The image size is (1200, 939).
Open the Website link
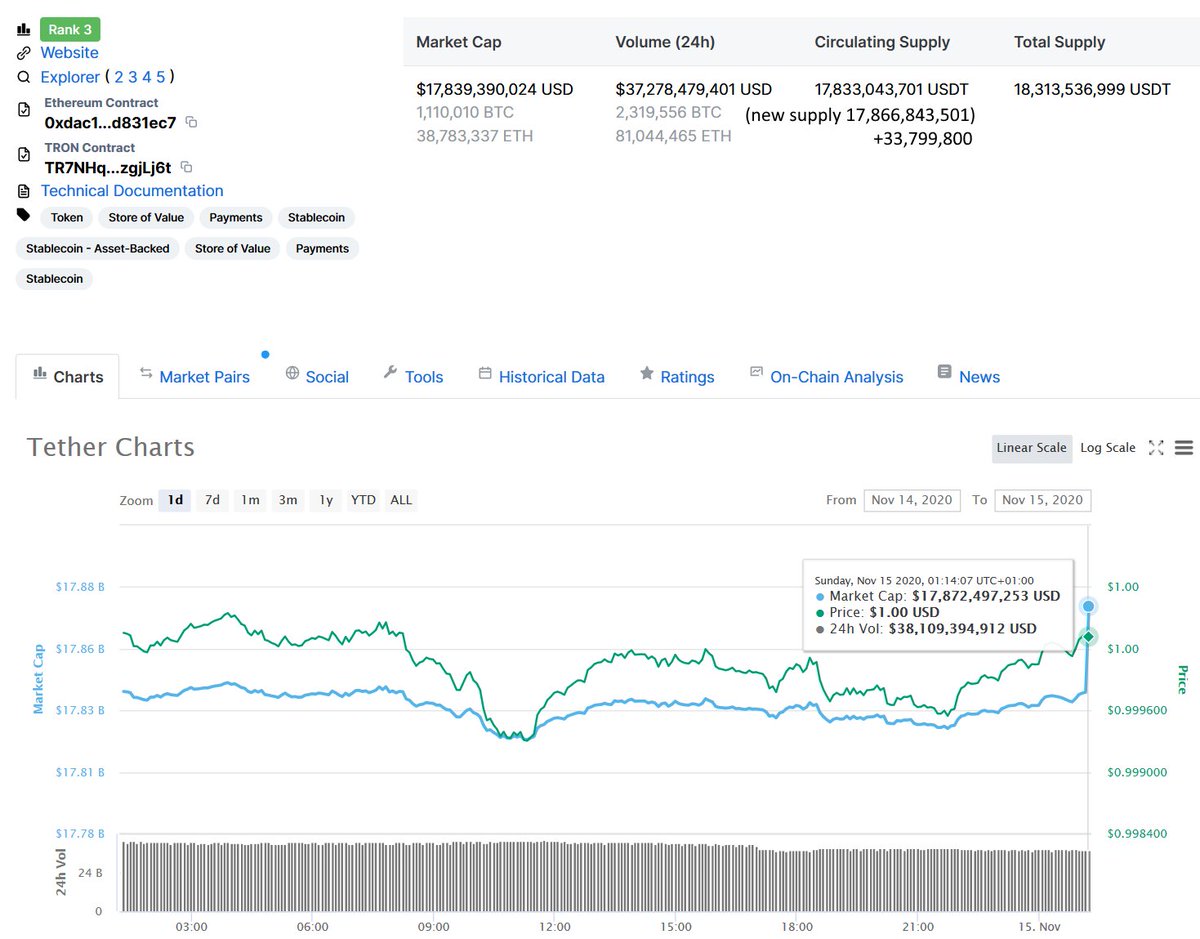click(69, 53)
